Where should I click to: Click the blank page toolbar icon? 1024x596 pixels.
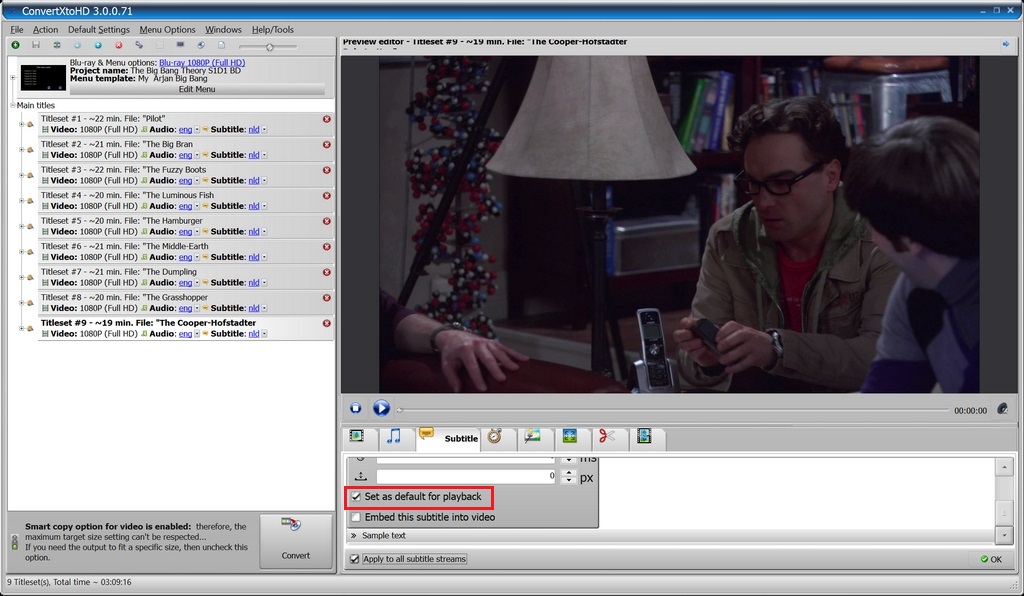pyautogui.click(x=221, y=45)
